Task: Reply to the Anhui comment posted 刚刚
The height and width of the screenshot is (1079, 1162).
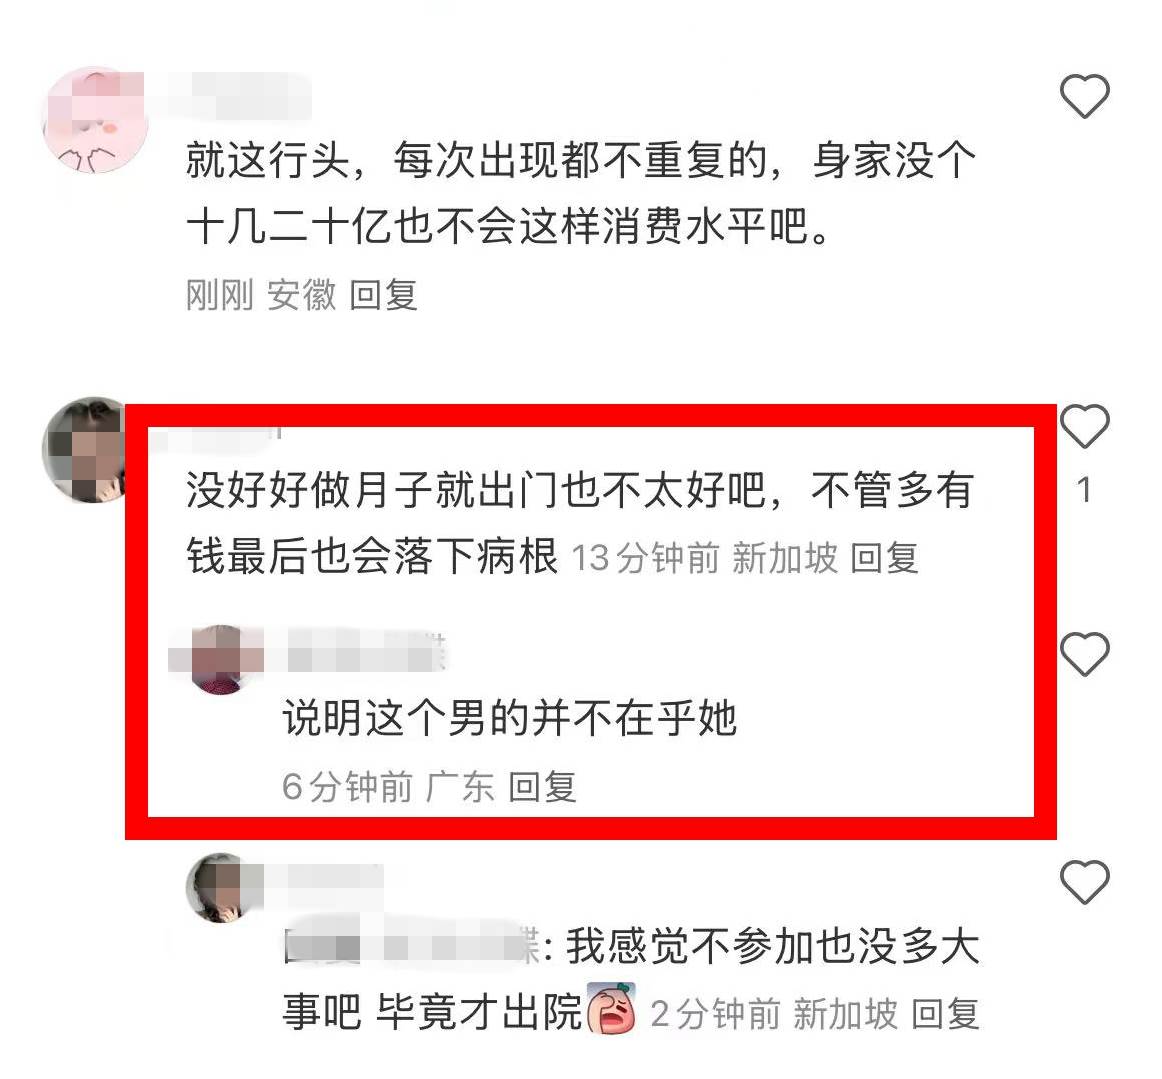Action: coord(383,295)
